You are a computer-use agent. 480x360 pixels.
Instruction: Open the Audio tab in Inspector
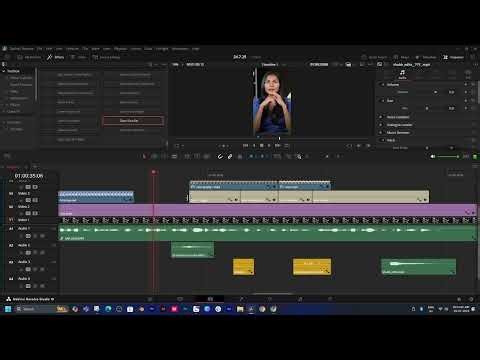[x=402, y=74]
